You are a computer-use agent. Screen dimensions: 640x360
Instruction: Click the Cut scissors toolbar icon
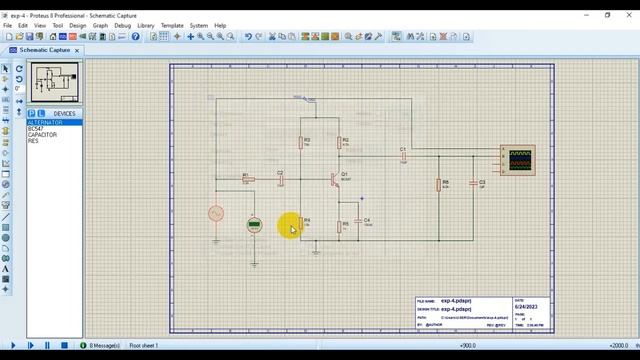coord(272,37)
